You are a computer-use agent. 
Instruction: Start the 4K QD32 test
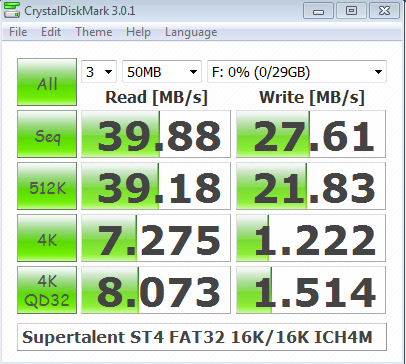(x=47, y=290)
